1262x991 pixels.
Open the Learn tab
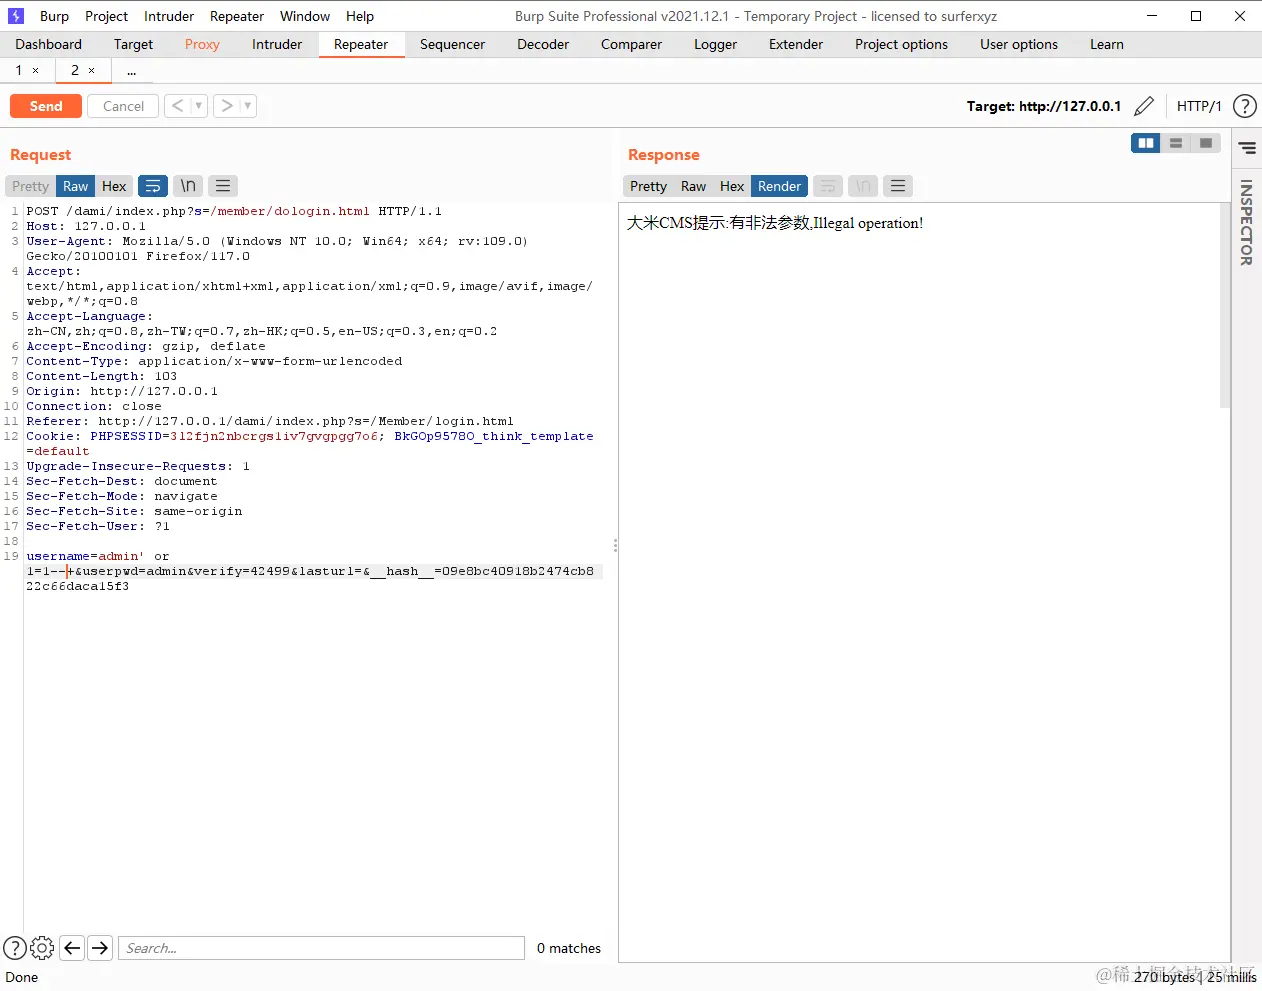[1107, 44]
